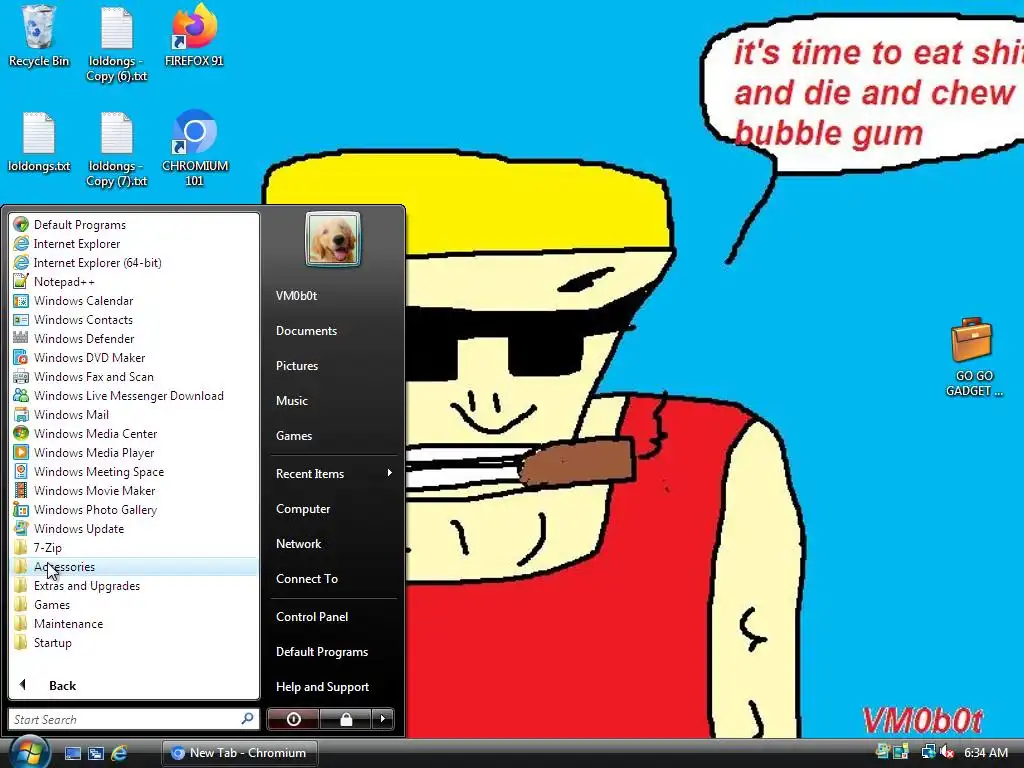Open Windows Update
This screenshot has height=768, width=1024.
[134, 528]
